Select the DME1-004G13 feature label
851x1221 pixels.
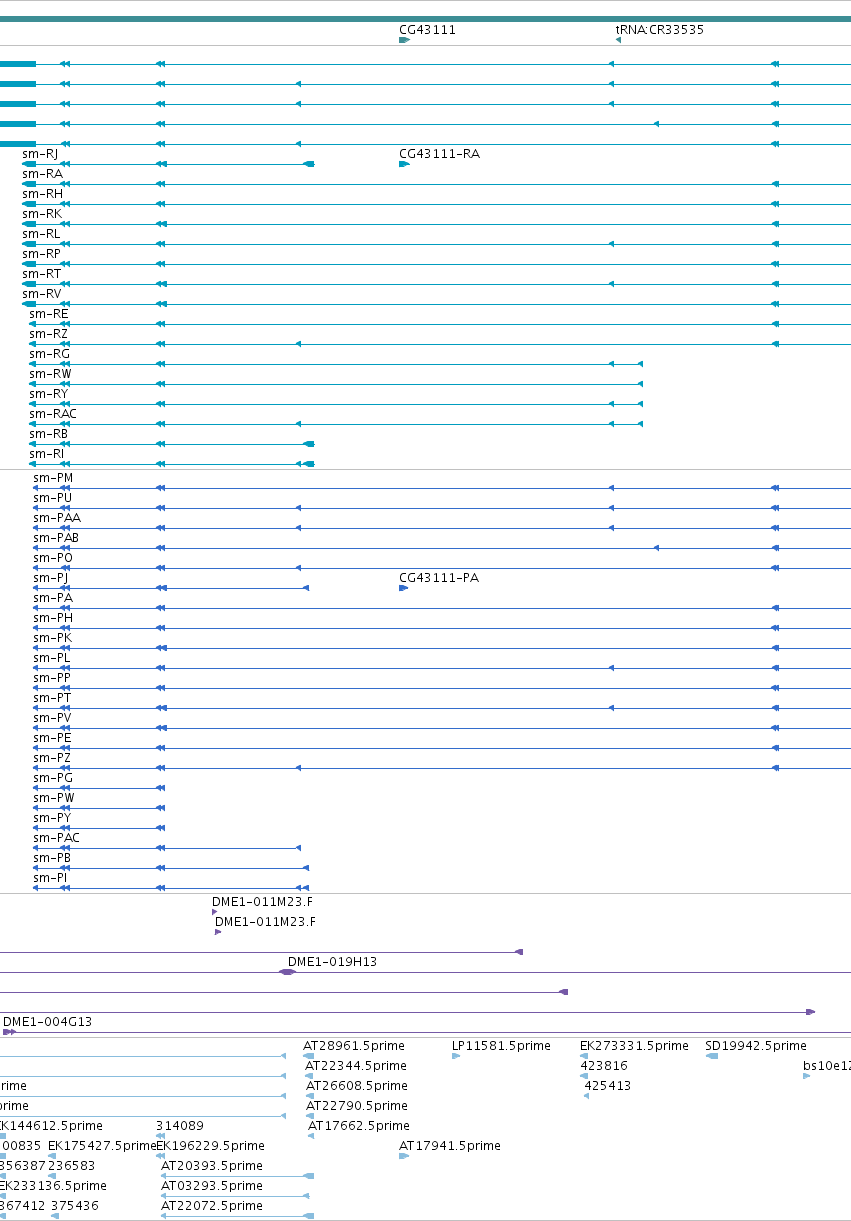[48, 1022]
